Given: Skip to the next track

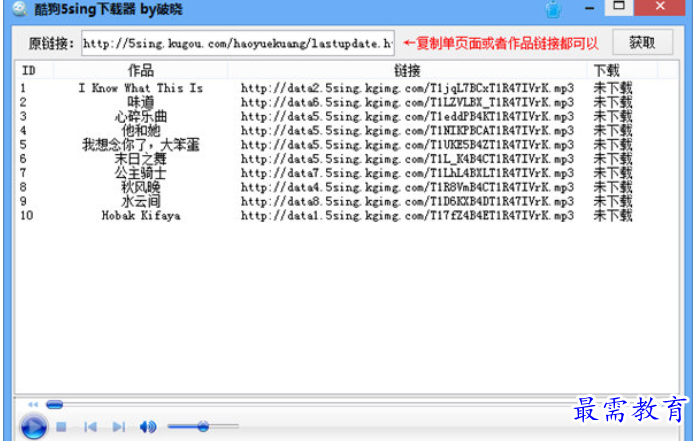Looking at the screenshot, I should click(118, 427).
